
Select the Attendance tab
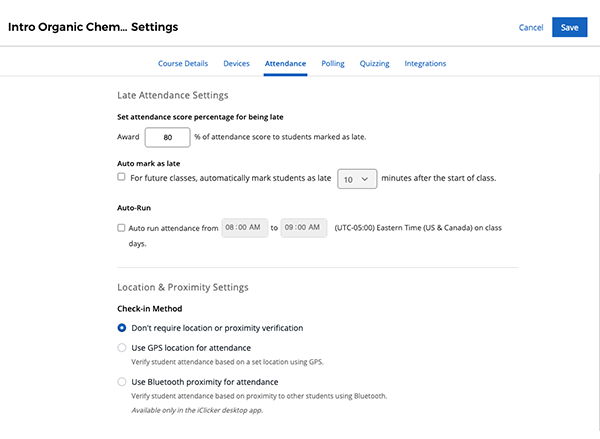pos(285,64)
